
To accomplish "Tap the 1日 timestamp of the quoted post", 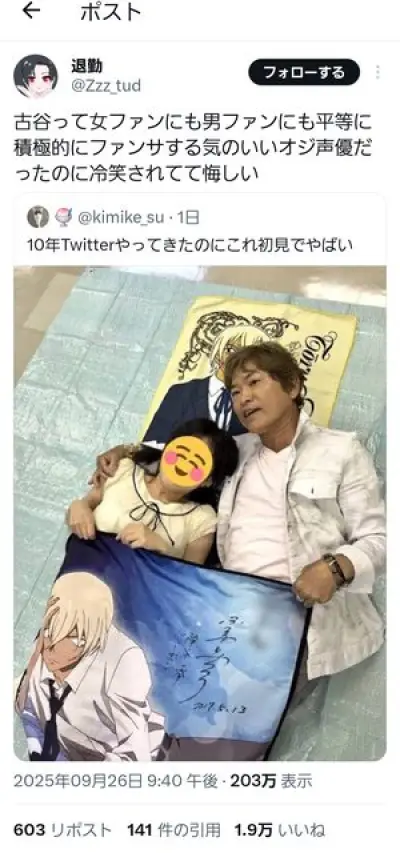I will (188, 218).
